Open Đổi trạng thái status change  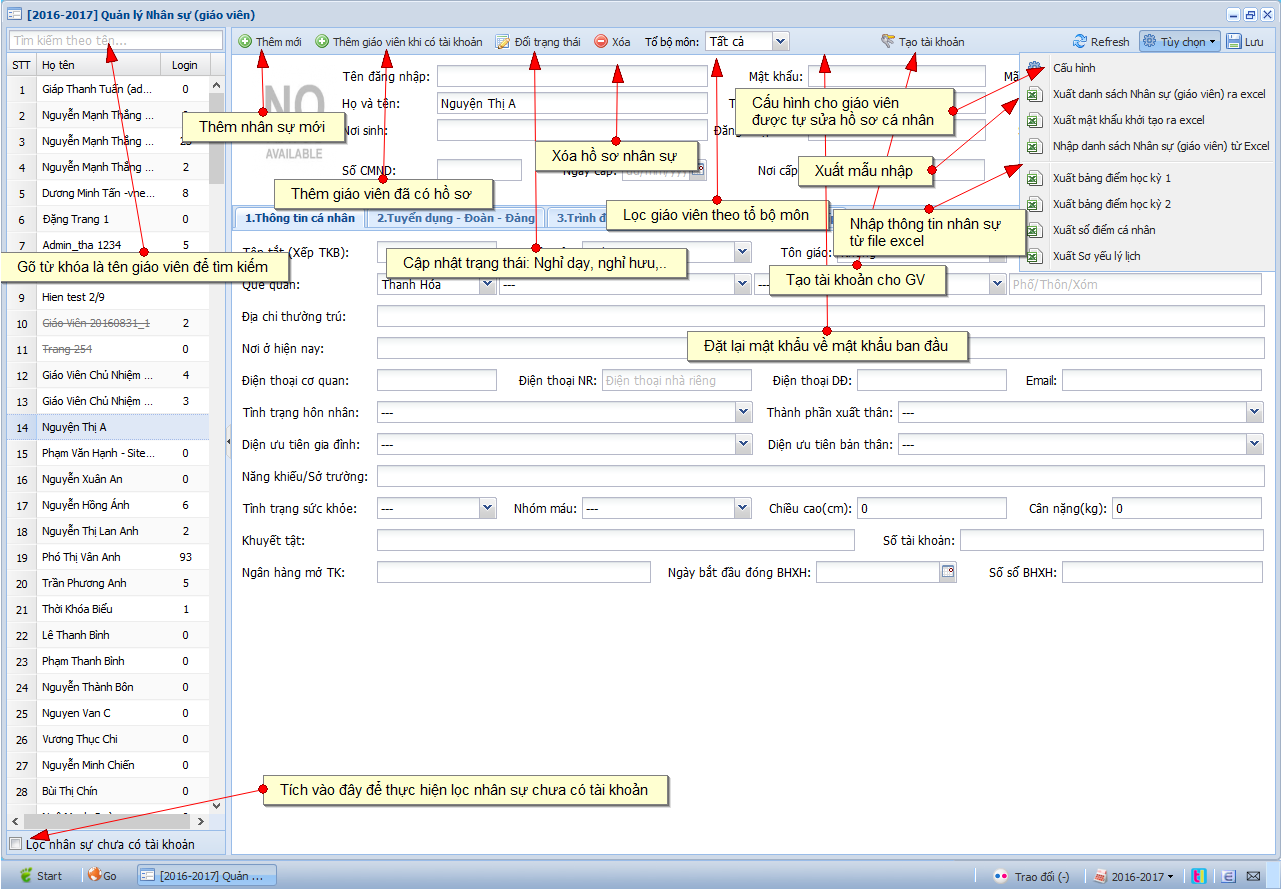click(538, 42)
